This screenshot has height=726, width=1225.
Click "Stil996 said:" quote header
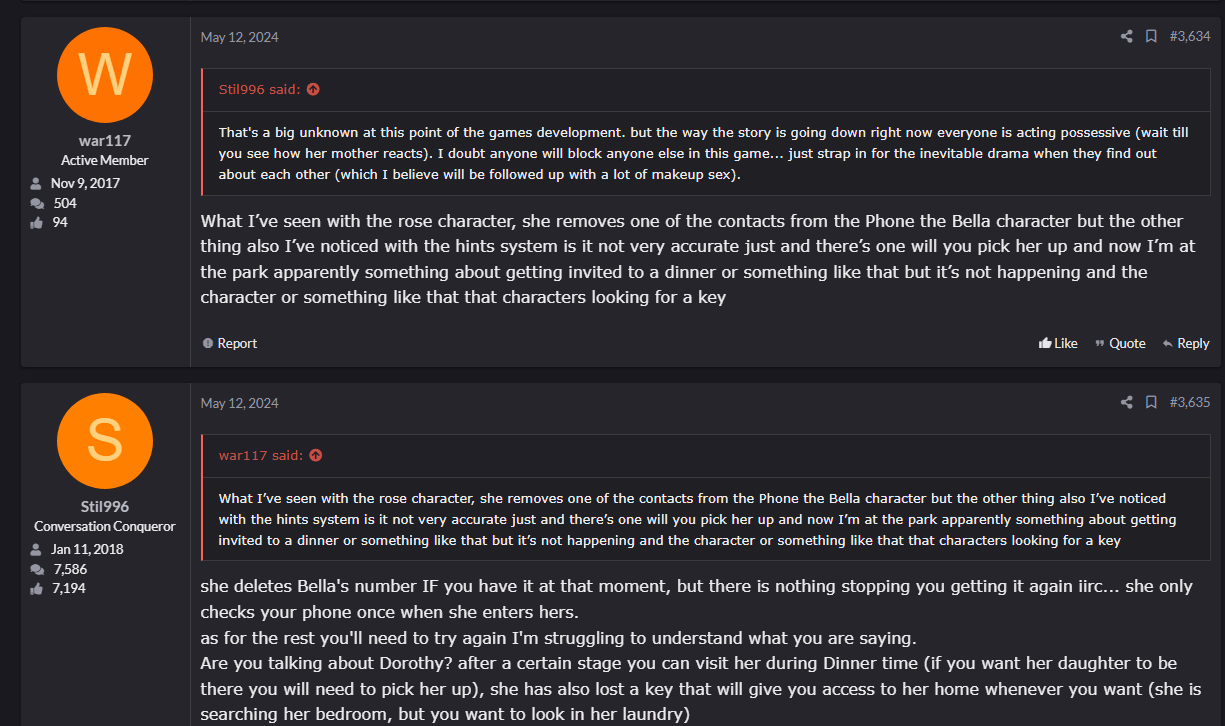coord(259,90)
